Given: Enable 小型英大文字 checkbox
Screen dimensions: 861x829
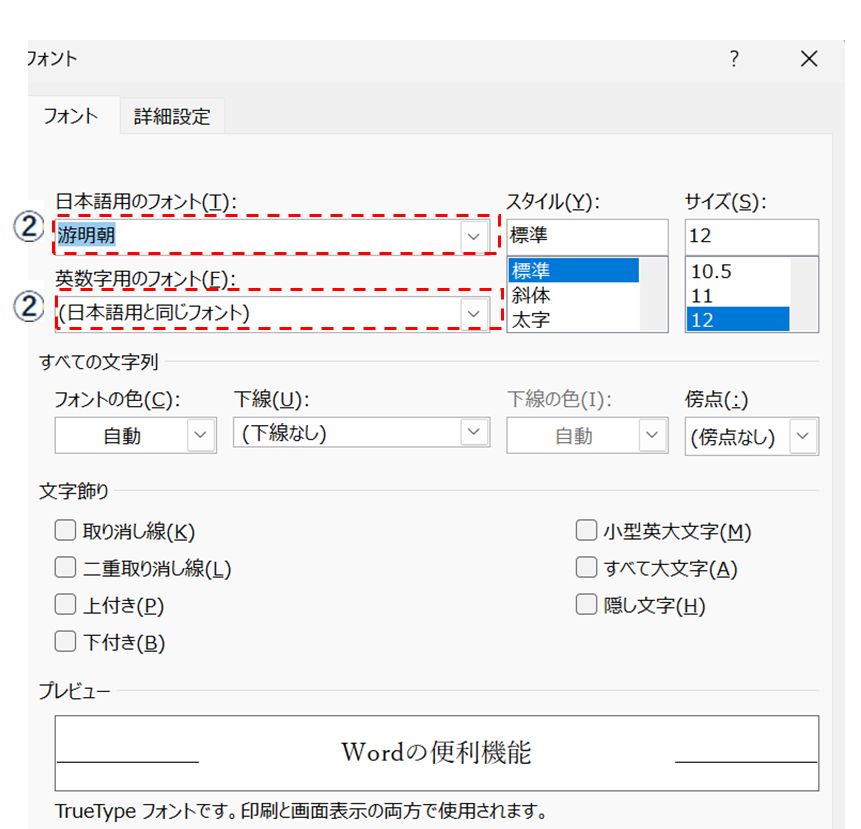Looking at the screenshot, I should click(586, 531).
